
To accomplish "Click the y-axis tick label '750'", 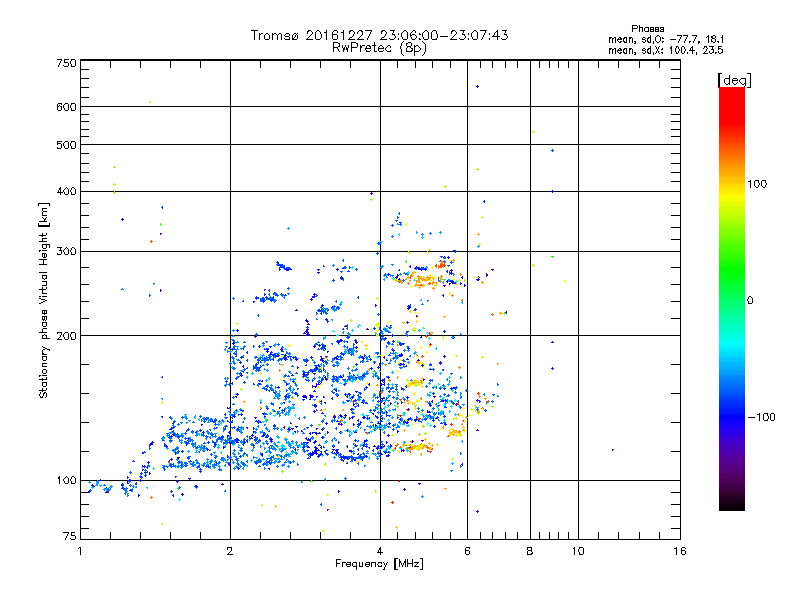I will coord(66,63).
